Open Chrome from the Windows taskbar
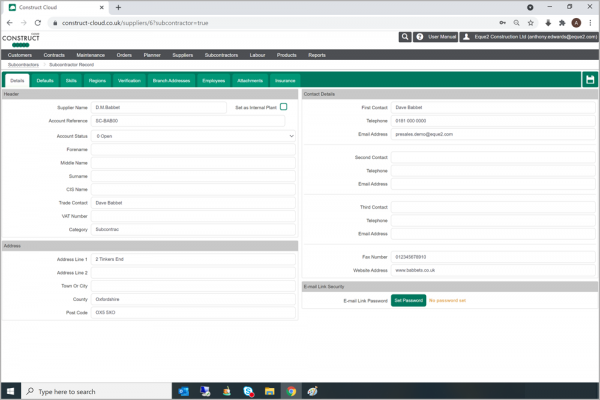The width and height of the screenshot is (600, 400). tap(292, 391)
